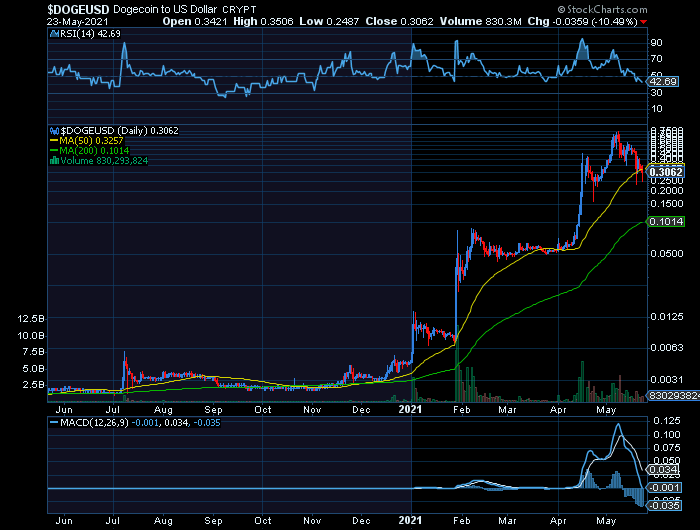Click the Apr label under the price chart
The height and width of the screenshot is (530, 700).
click(558, 410)
